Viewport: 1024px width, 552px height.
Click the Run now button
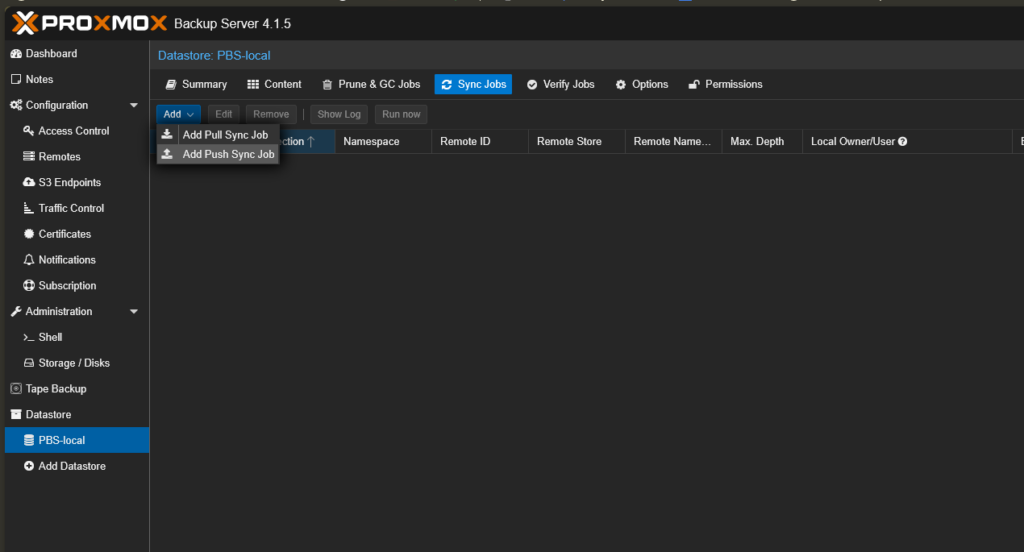tap(401, 114)
